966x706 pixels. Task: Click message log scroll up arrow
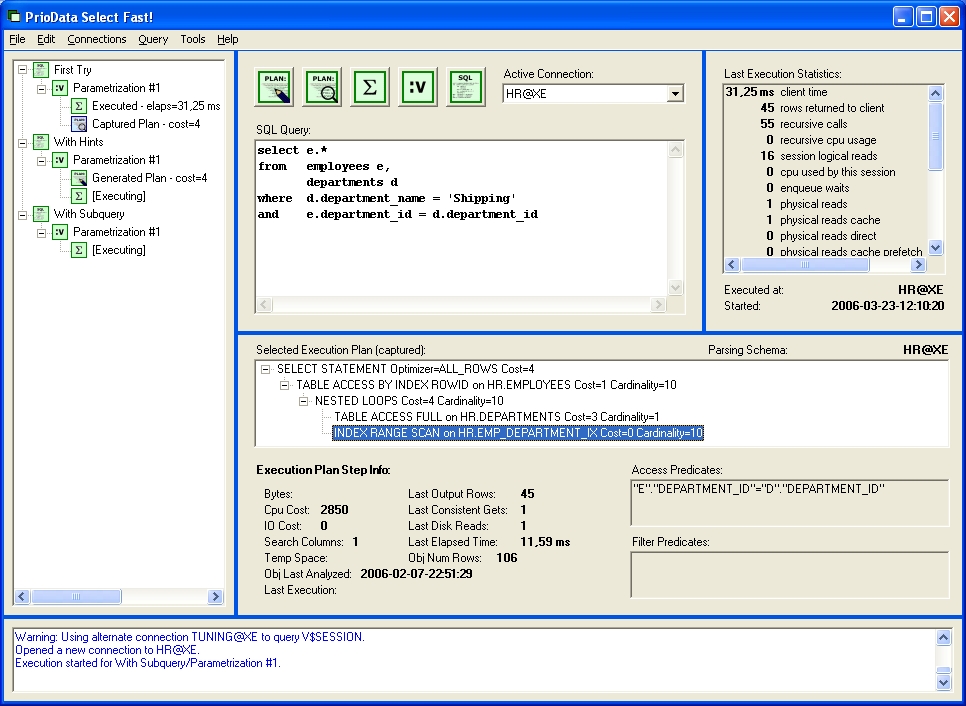point(943,638)
